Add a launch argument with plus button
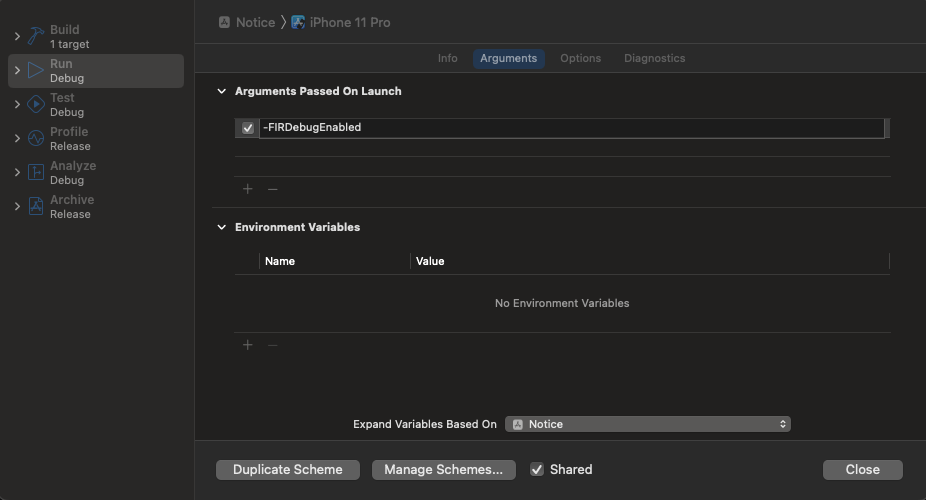Image resolution: width=926 pixels, height=500 pixels. (x=247, y=189)
